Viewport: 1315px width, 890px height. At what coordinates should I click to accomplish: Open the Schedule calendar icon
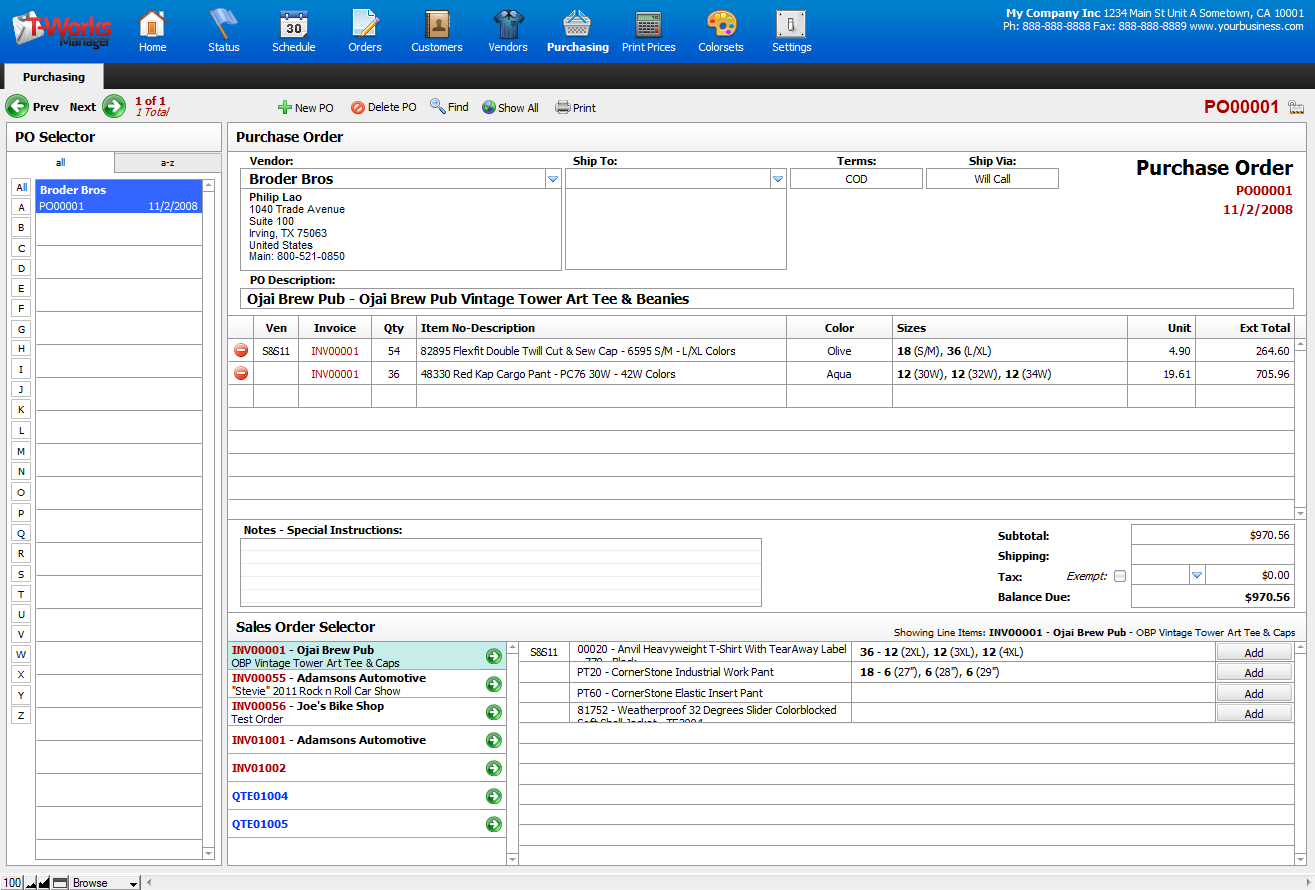(x=294, y=23)
